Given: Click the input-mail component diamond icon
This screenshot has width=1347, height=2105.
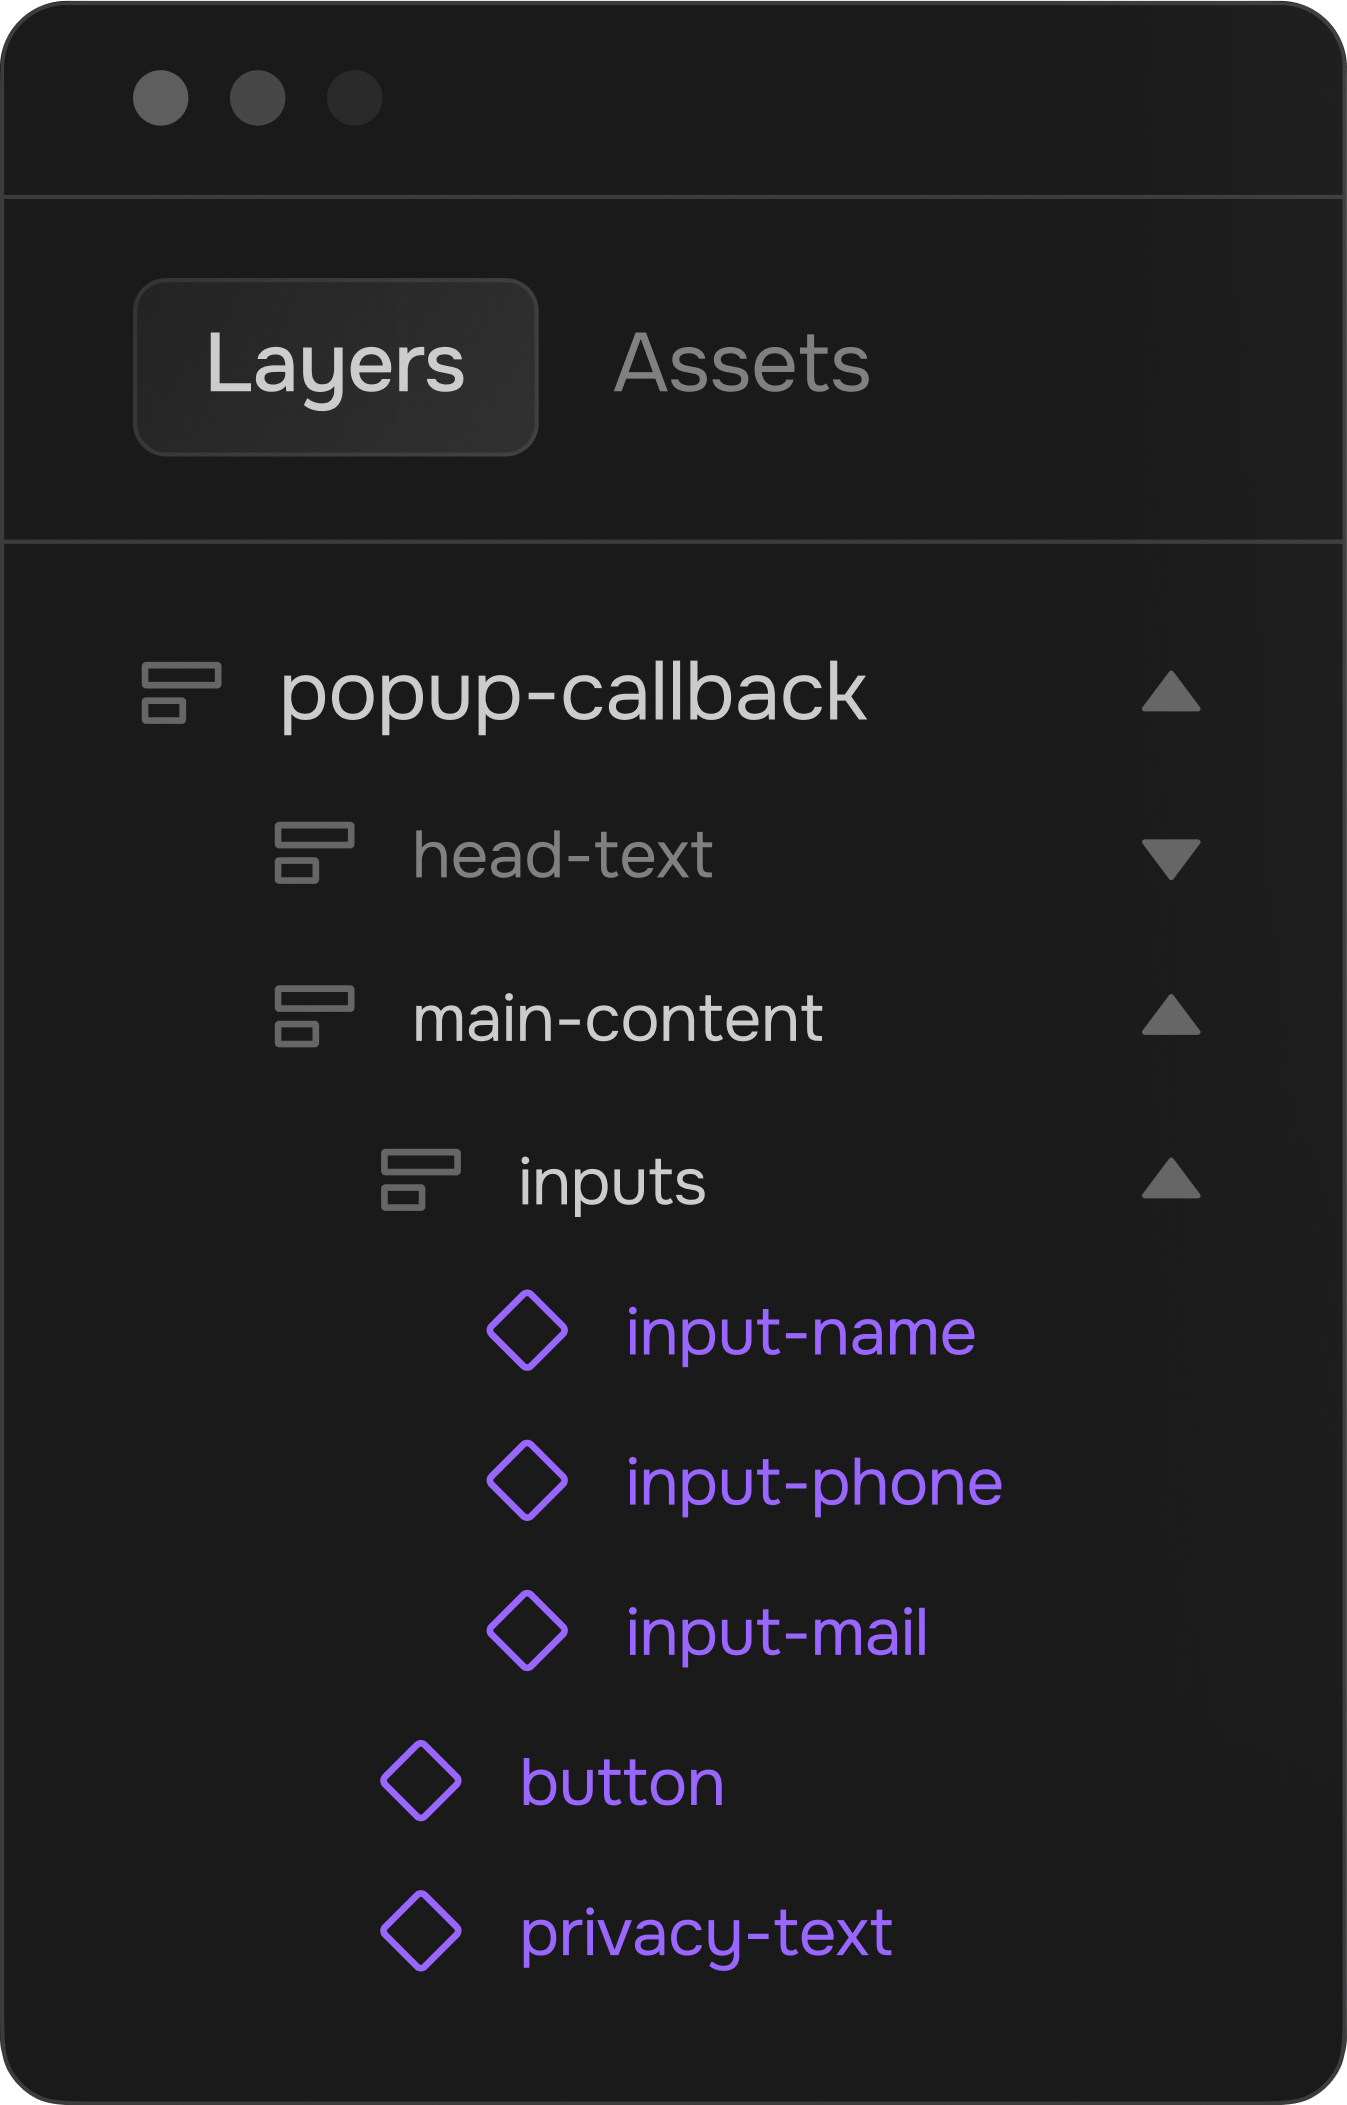Looking at the screenshot, I should point(527,1631).
